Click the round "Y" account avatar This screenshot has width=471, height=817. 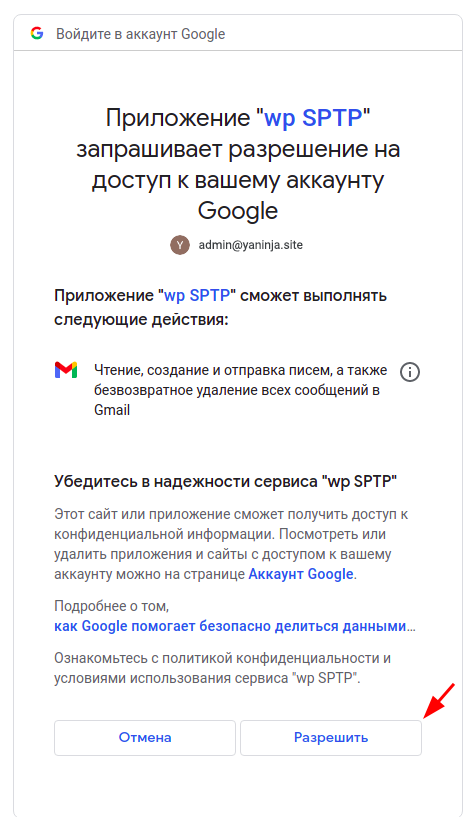click(x=180, y=245)
